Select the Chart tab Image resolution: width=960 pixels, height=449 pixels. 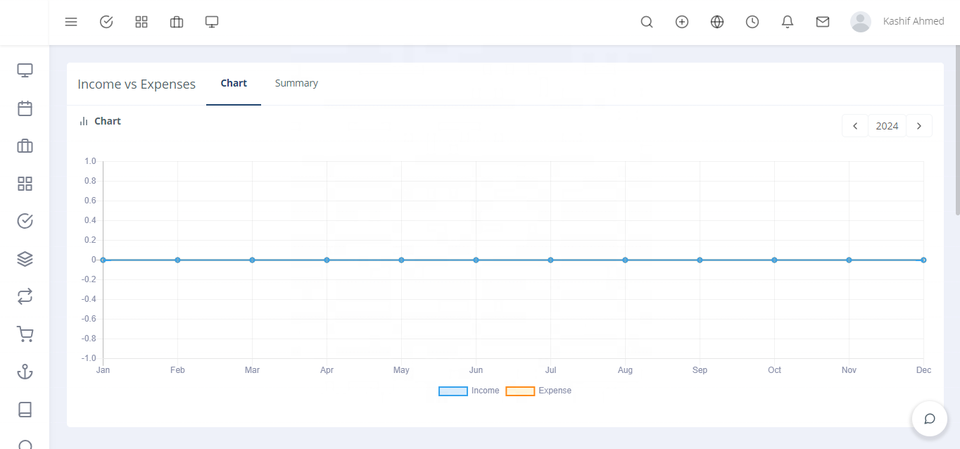click(234, 84)
